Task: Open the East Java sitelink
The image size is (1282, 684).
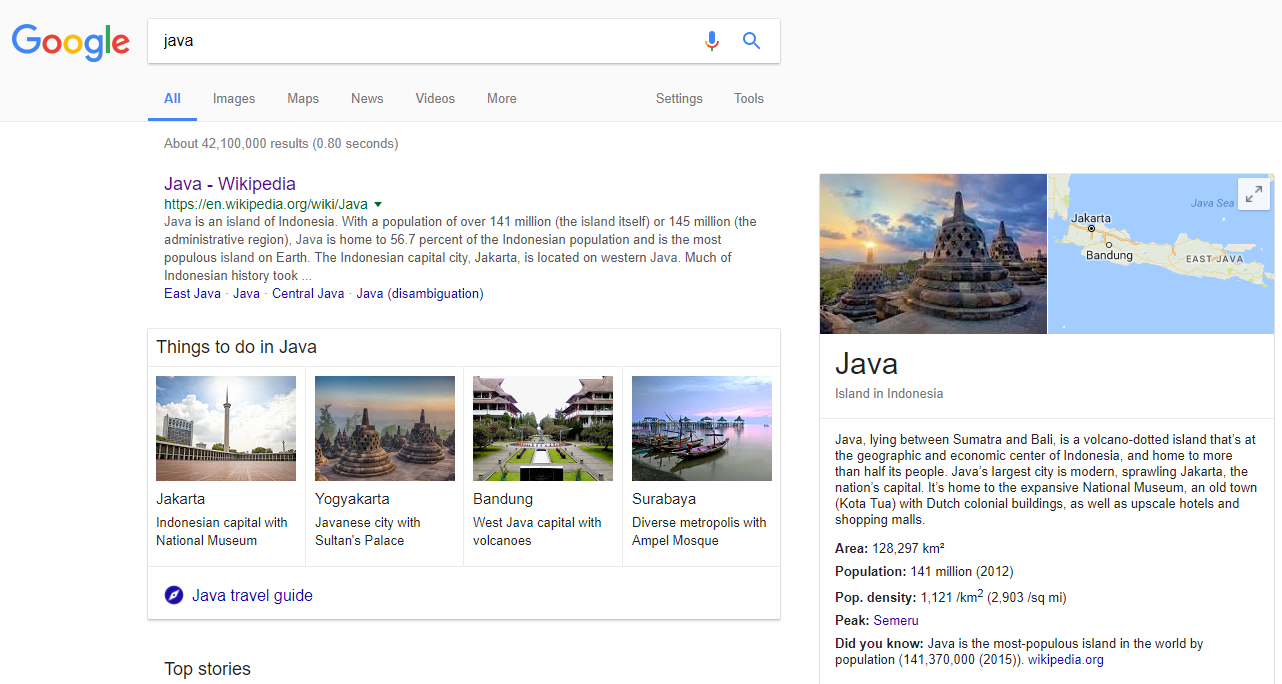Action: [x=192, y=294]
